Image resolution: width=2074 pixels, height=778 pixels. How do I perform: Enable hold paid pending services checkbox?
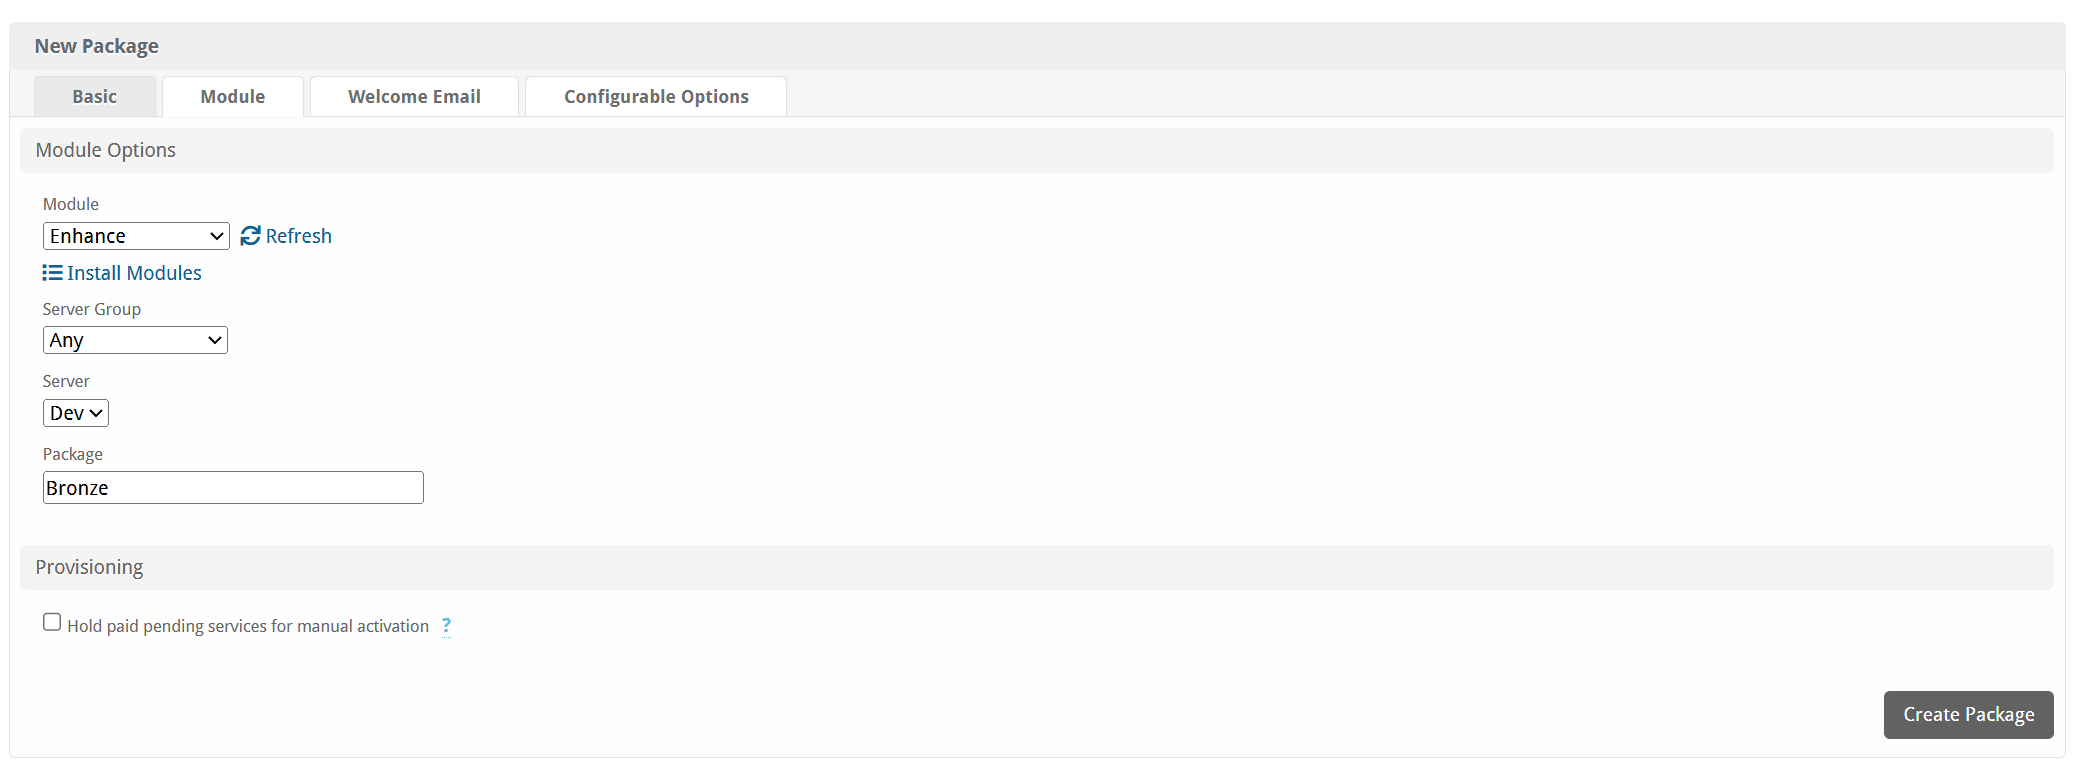(x=52, y=622)
